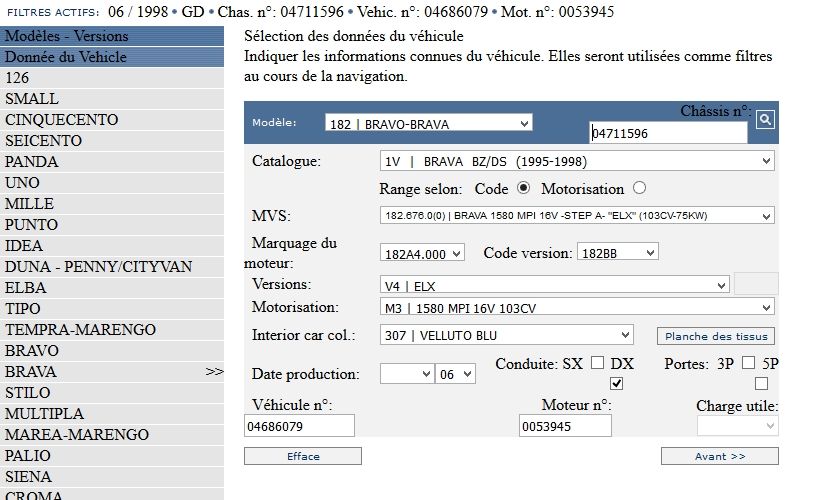
Task: Click the Donnée du Vehicle header
Action: (x=112, y=57)
